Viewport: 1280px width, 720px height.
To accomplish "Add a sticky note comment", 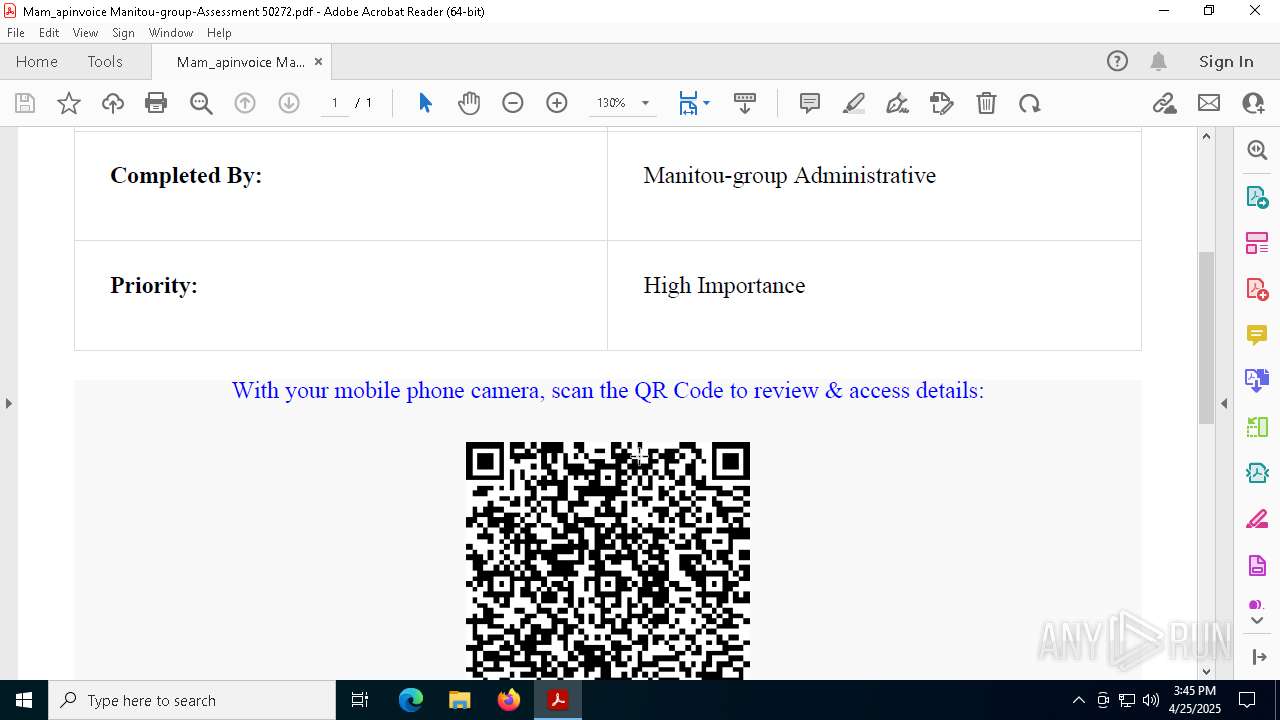I will click(810, 103).
